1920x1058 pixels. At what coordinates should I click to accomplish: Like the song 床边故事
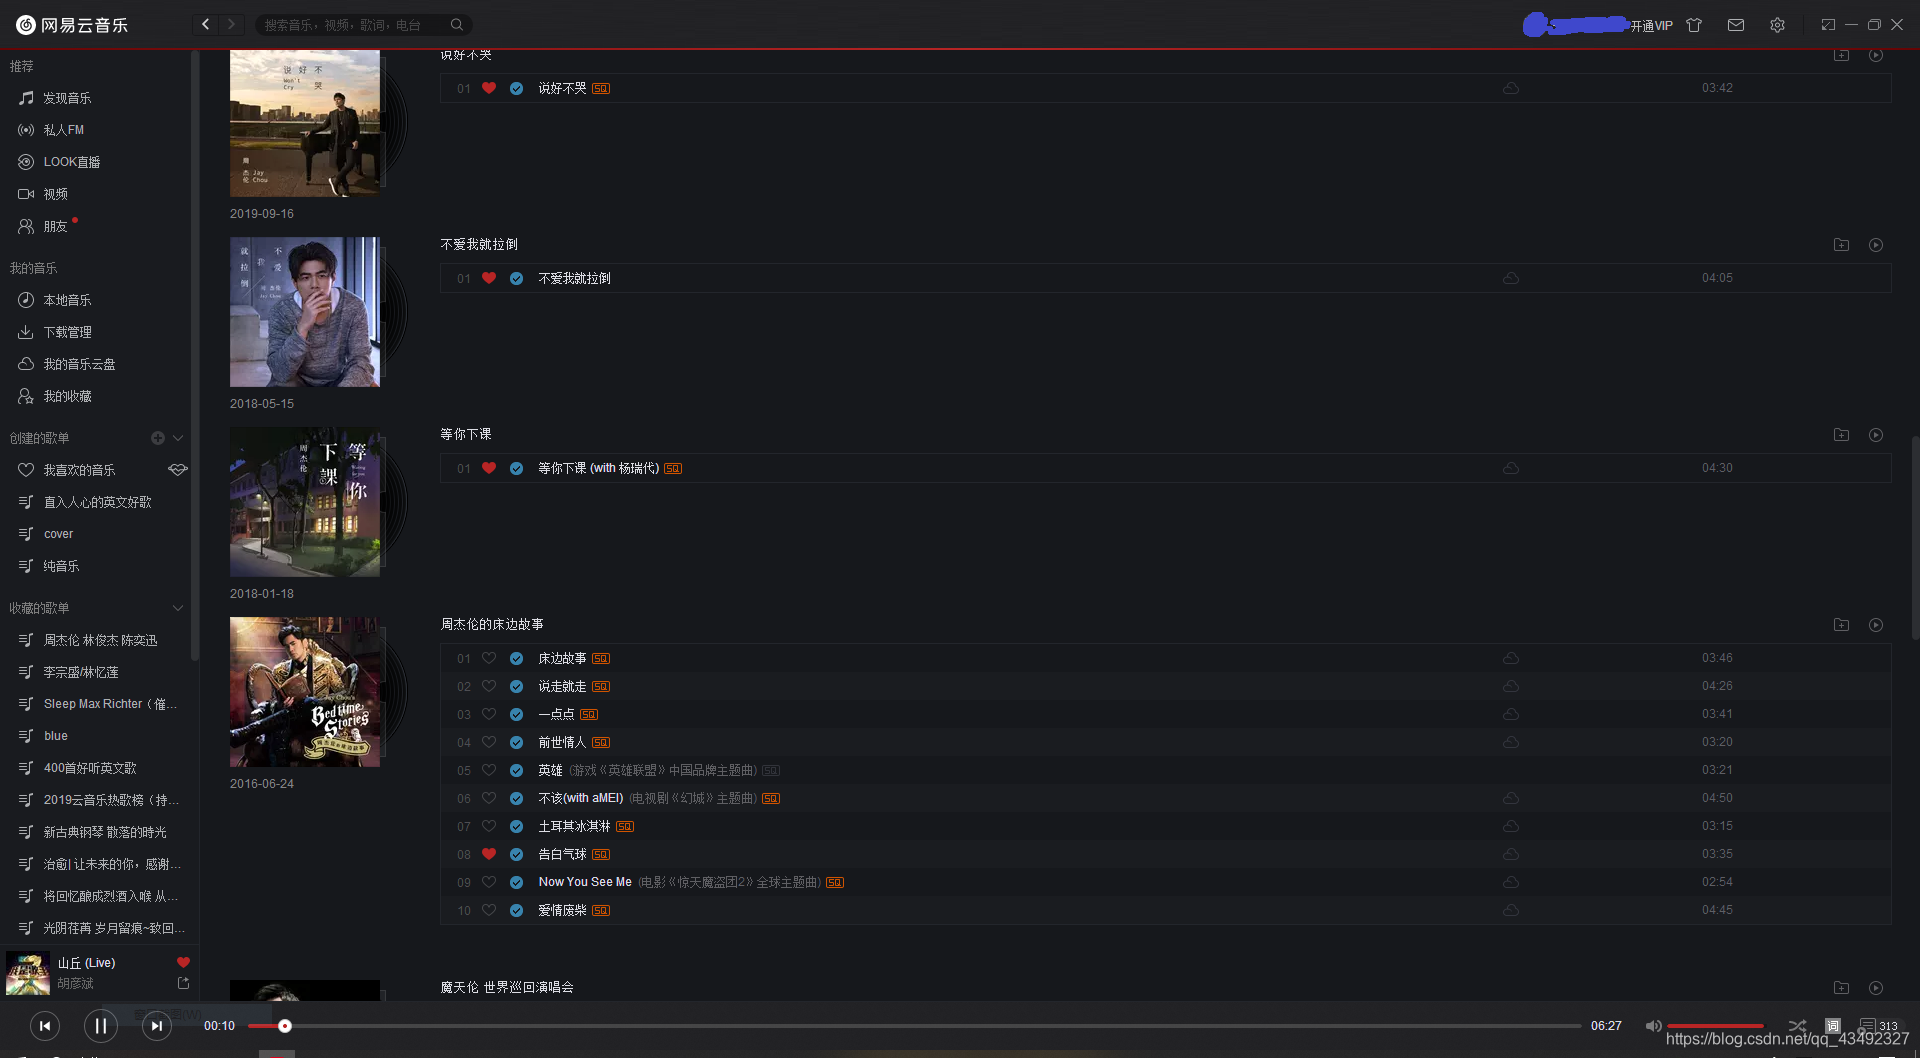[x=489, y=658]
